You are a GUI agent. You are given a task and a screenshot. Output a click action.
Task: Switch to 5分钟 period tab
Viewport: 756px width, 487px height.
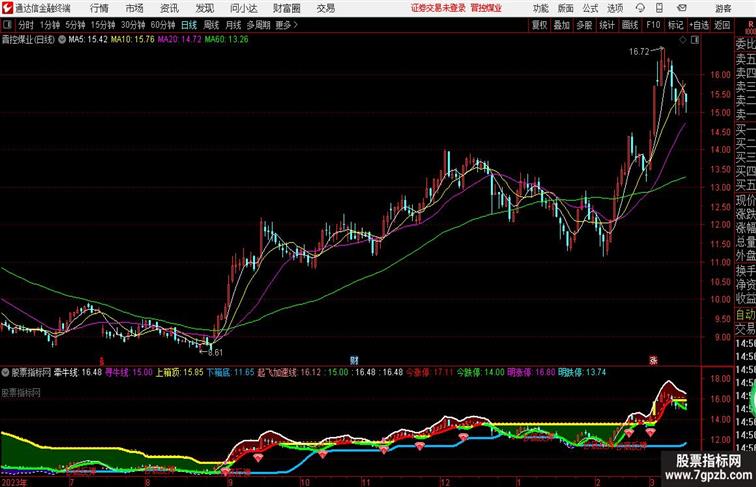tap(75, 25)
